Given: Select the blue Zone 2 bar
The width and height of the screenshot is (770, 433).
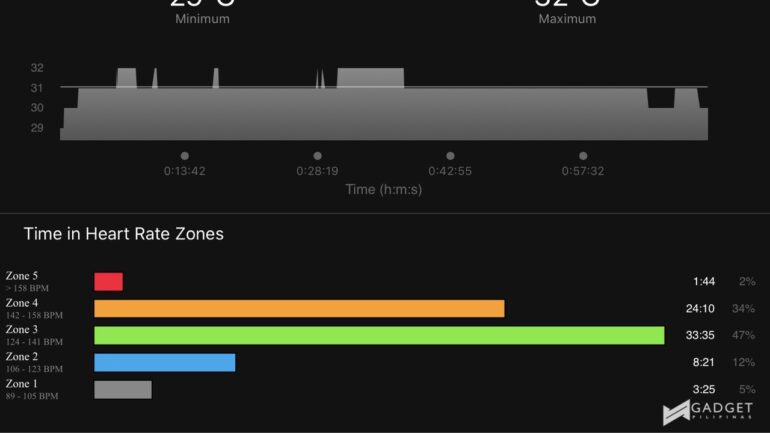Looking at the screenshot, I should 165,362.
